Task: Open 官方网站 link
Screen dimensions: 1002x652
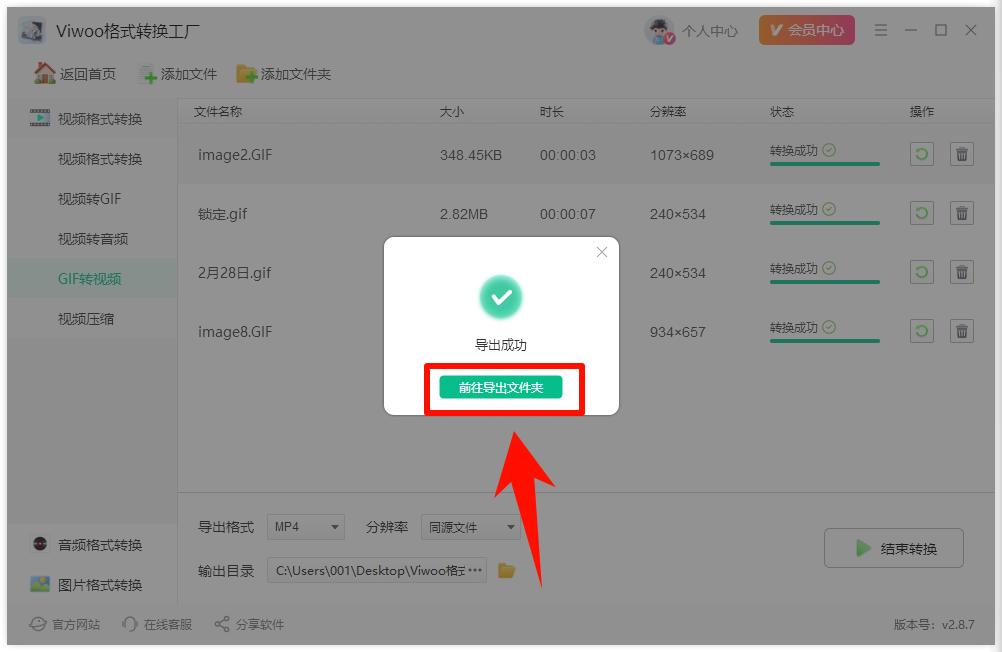Action: [x=65, y=625]
